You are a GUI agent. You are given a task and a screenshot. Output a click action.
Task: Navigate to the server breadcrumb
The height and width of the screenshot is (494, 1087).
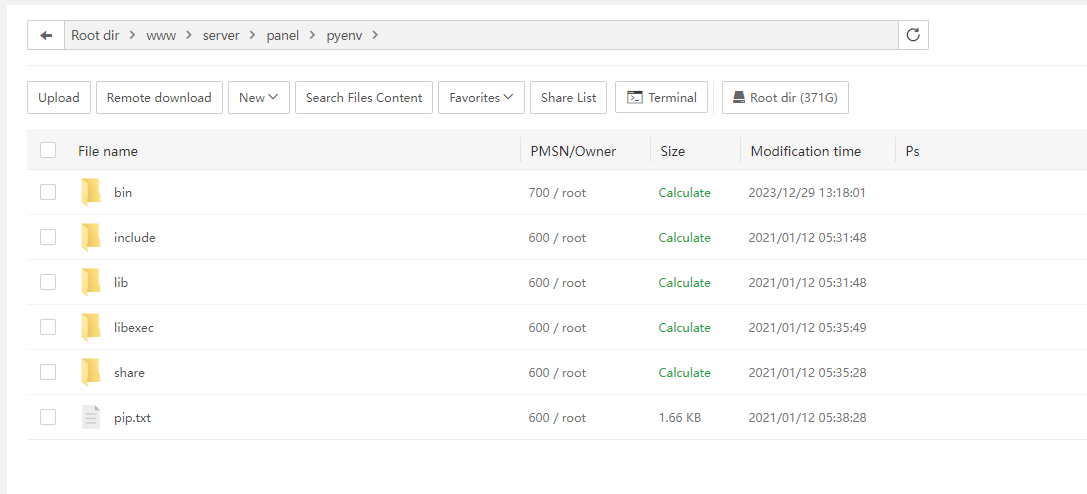(x=221, y=35)
